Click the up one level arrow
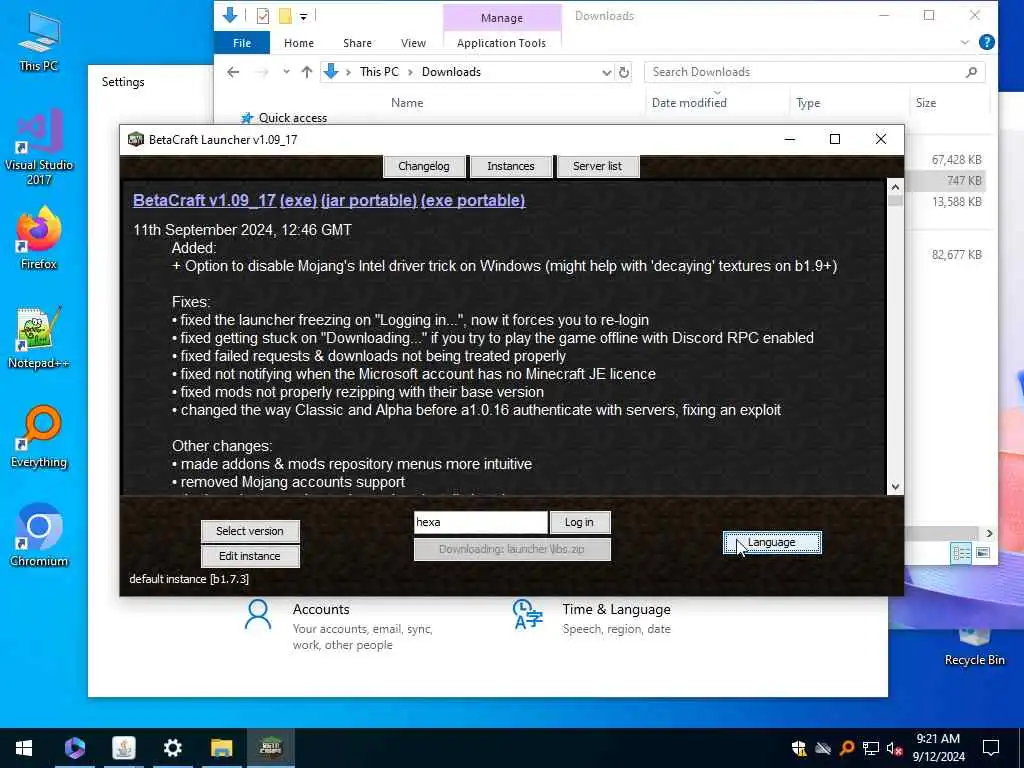This screenshot has width=1024, height=768. 307,72
